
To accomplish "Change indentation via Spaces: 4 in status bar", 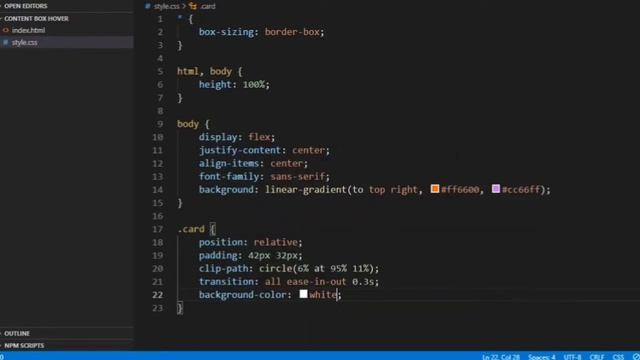I will click(542, 357).
